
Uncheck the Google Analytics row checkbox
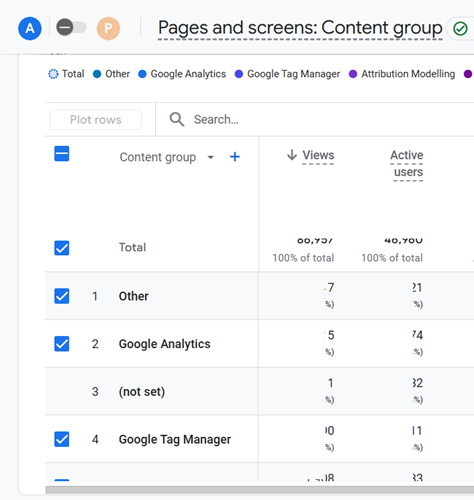click(62, 344)
